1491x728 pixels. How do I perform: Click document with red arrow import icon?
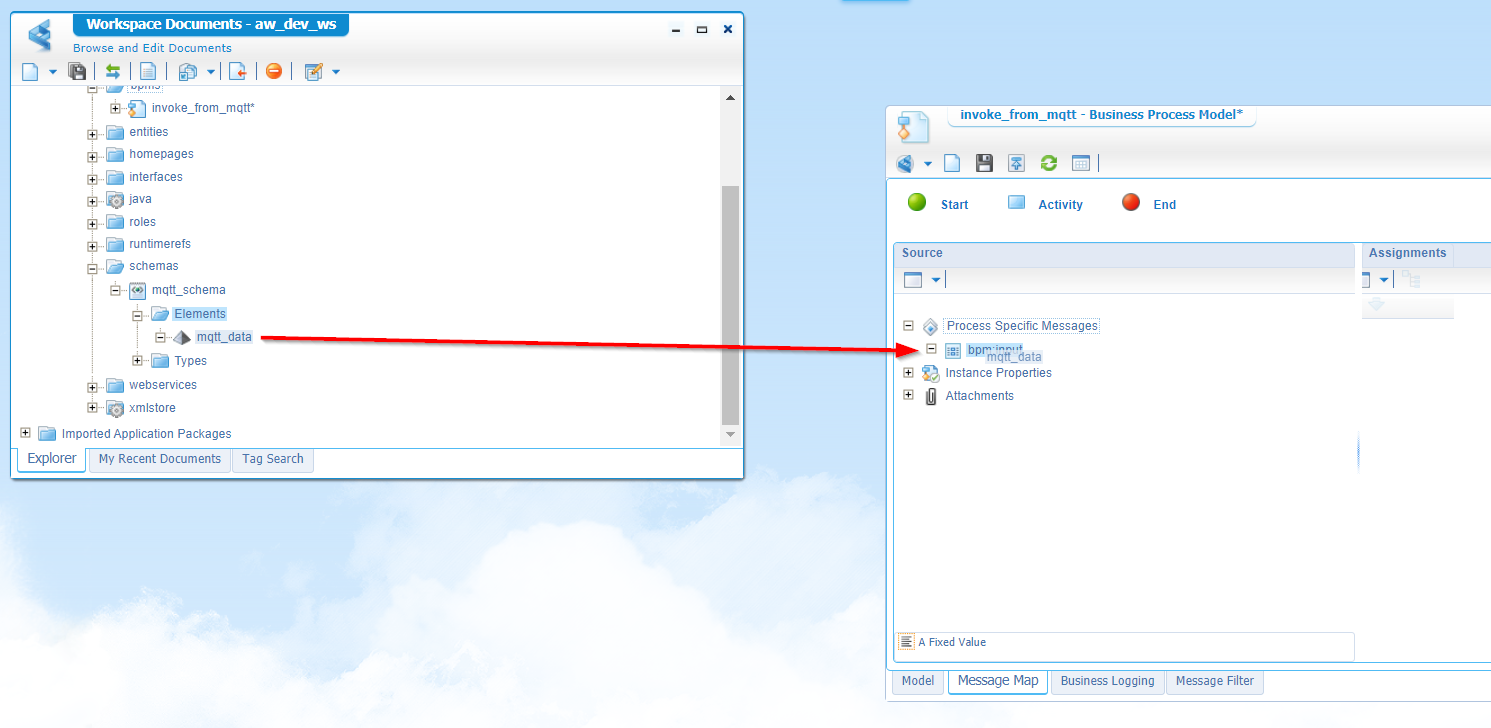[238, 71]
